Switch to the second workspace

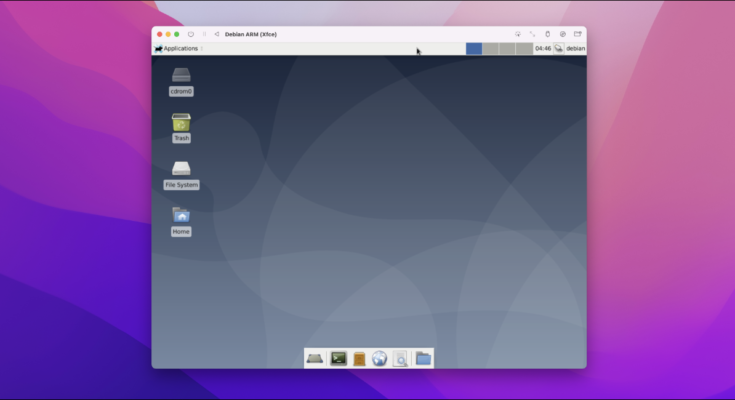click(491, 48)
